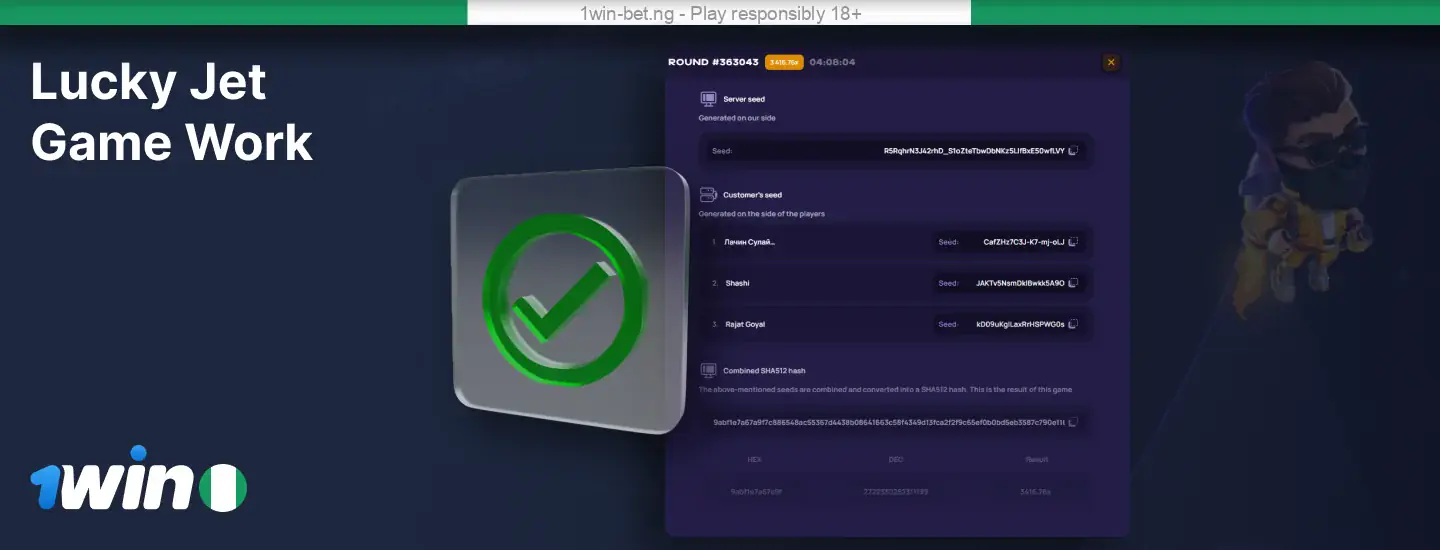Click the Result value in the table
Image resolution: width=1440 pixels, height=550 pixels.
(1037, 491)
